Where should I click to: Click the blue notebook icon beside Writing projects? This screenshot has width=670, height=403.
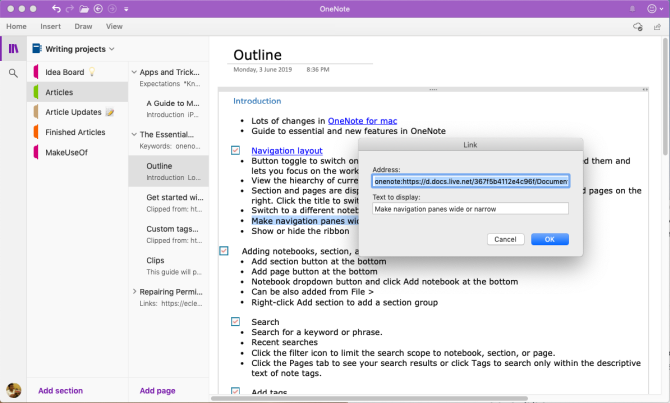click(37, 49)
